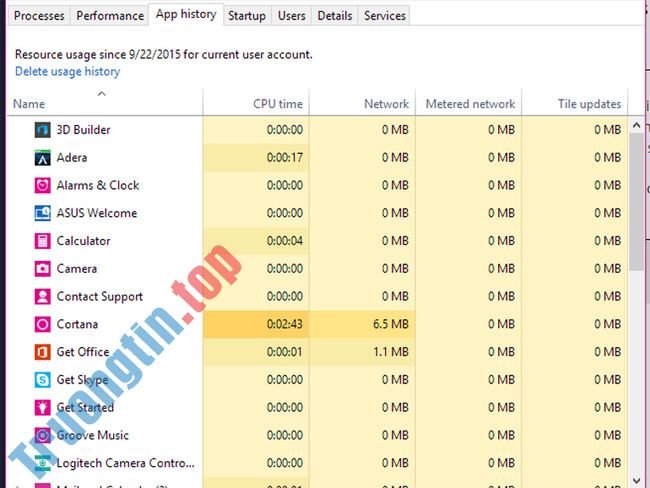This screenshot has height=488, width=650.
Task: Click the vertical scrollbar thumb
Action: (637, 202)
